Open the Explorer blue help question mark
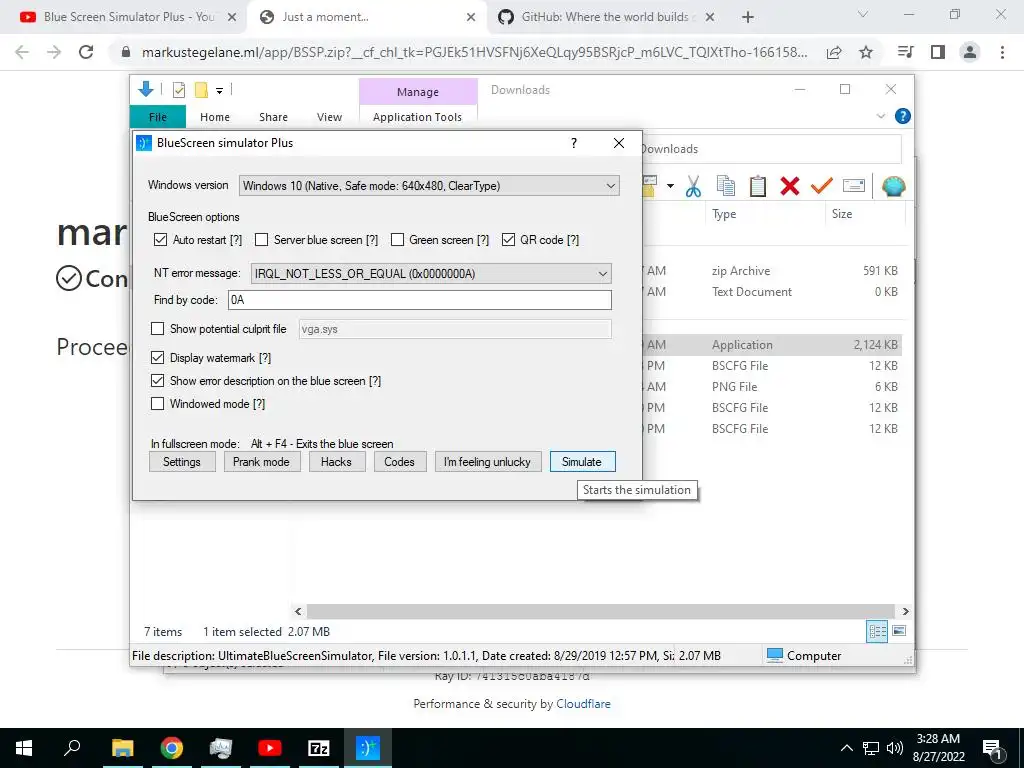 pyautogui.click(x=903, y=116)
